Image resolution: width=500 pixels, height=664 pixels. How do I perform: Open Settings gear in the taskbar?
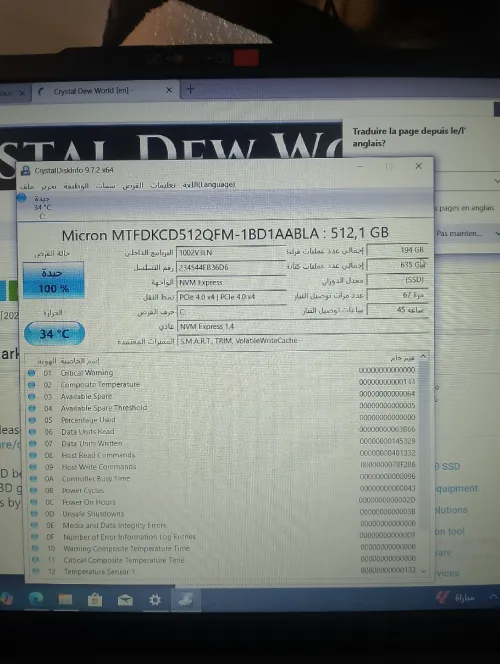point(155,600)
